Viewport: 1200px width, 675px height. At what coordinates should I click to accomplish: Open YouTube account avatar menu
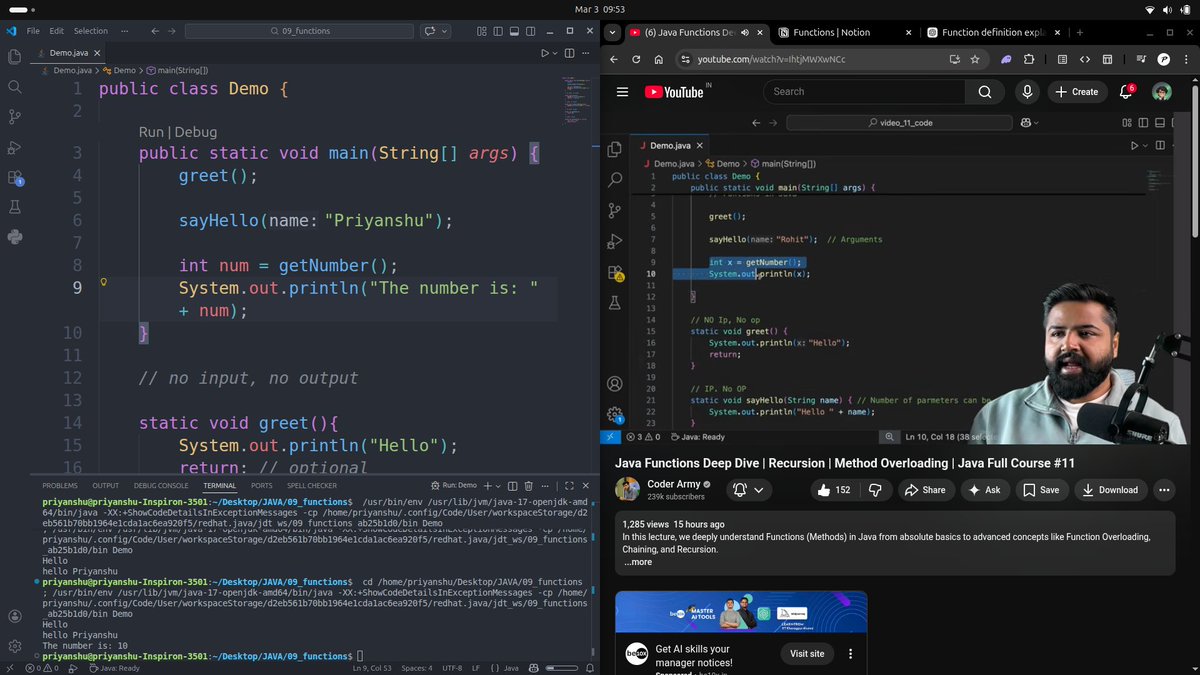[x=1161, y=92]
